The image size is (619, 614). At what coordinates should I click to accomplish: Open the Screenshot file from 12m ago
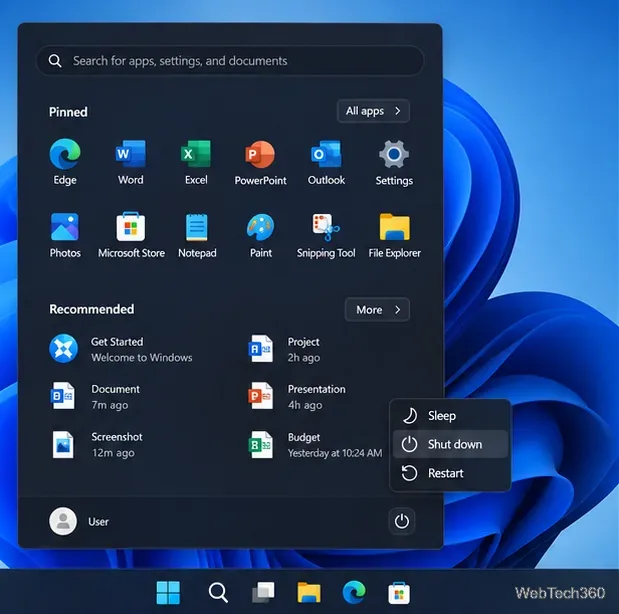[97, 445]
